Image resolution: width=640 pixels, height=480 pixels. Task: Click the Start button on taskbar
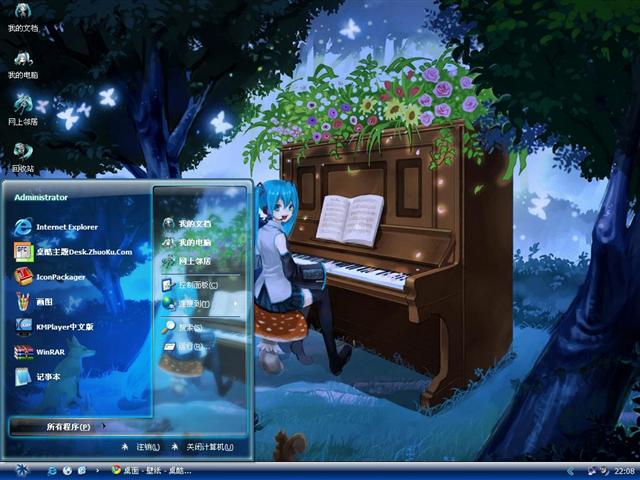[x=22, y=471]
